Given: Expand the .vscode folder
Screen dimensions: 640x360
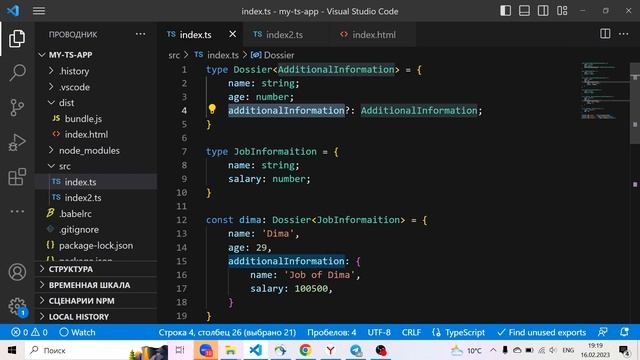Looking at the screenshot, I should (x=96, y=87).
